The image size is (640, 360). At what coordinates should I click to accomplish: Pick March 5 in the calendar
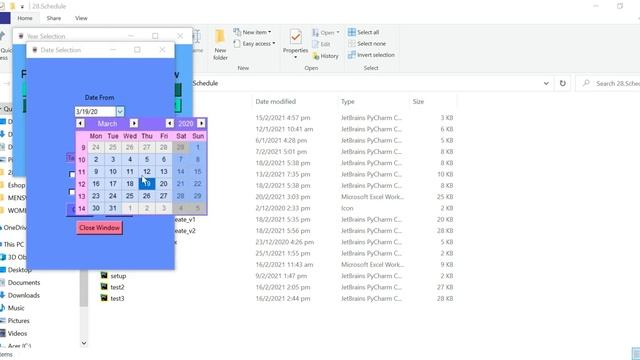pos(147,159)
